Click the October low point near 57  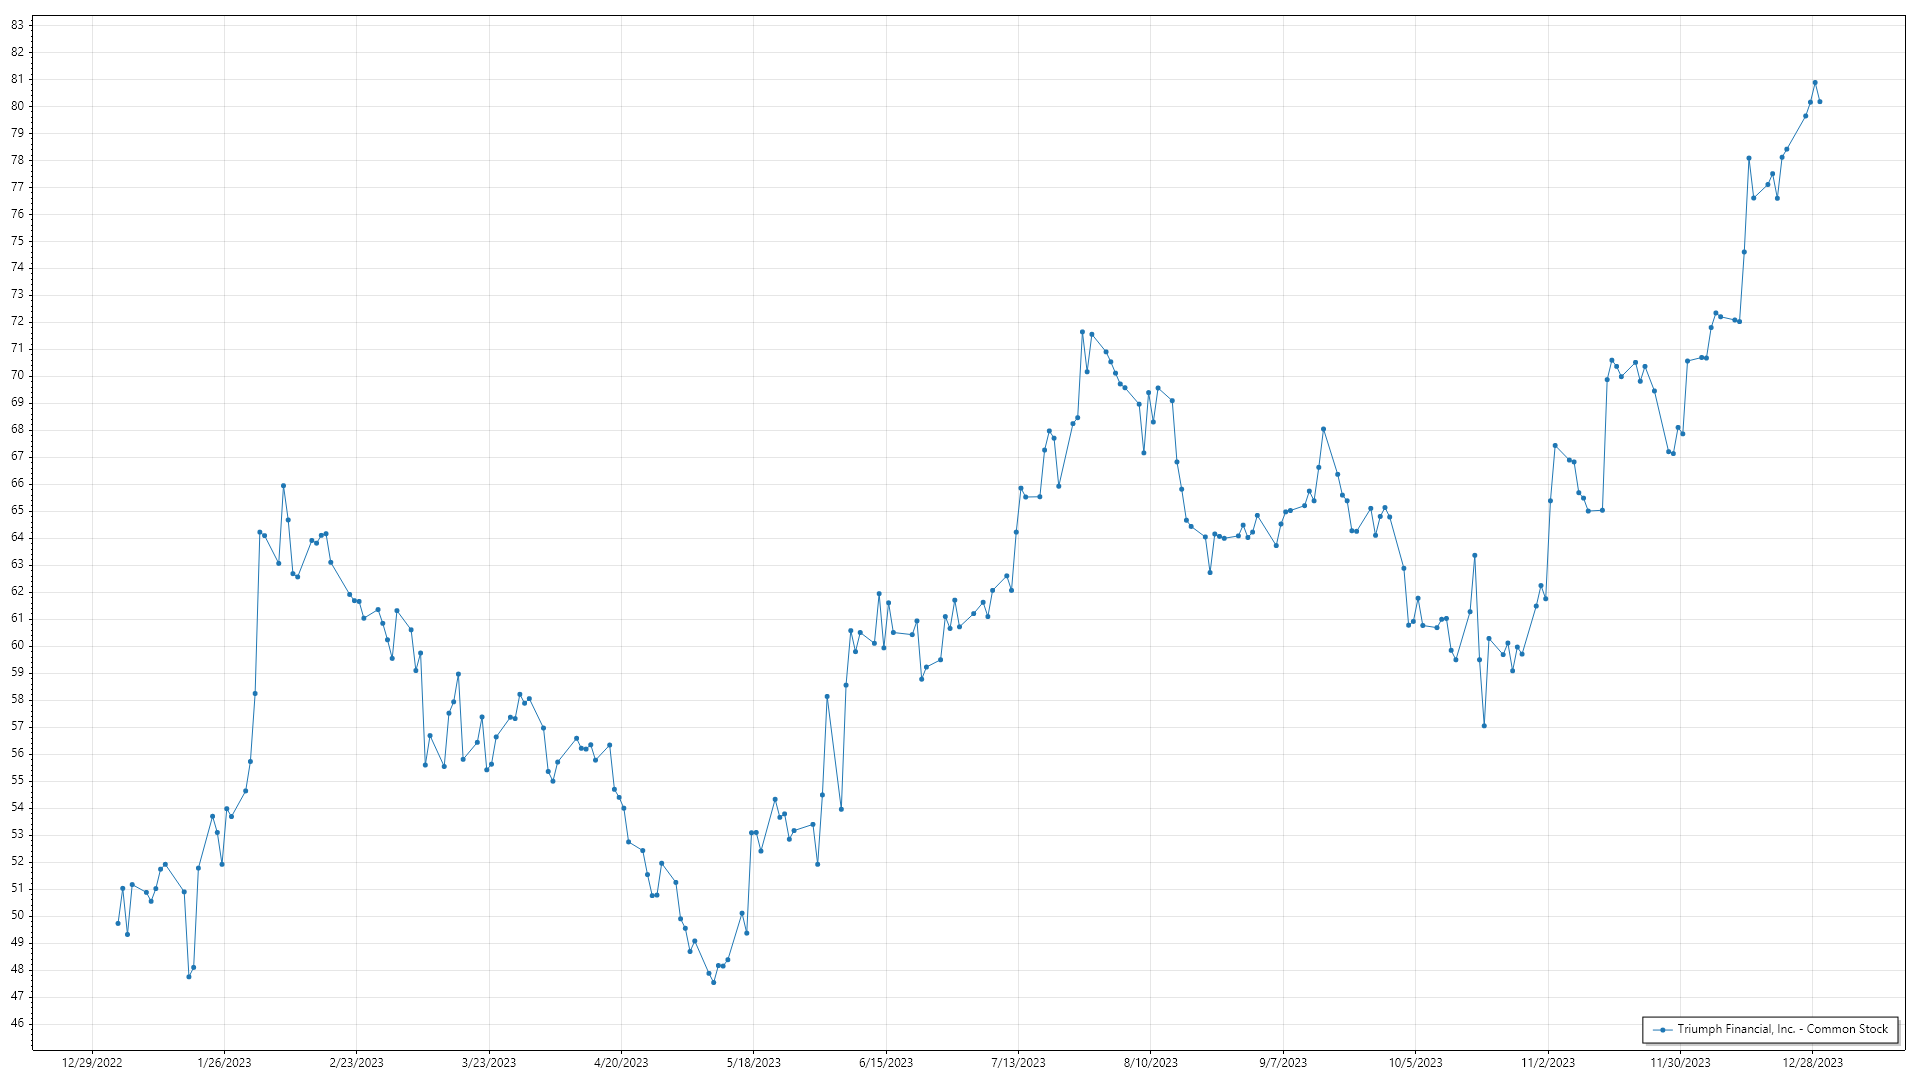coord(1484,726)
